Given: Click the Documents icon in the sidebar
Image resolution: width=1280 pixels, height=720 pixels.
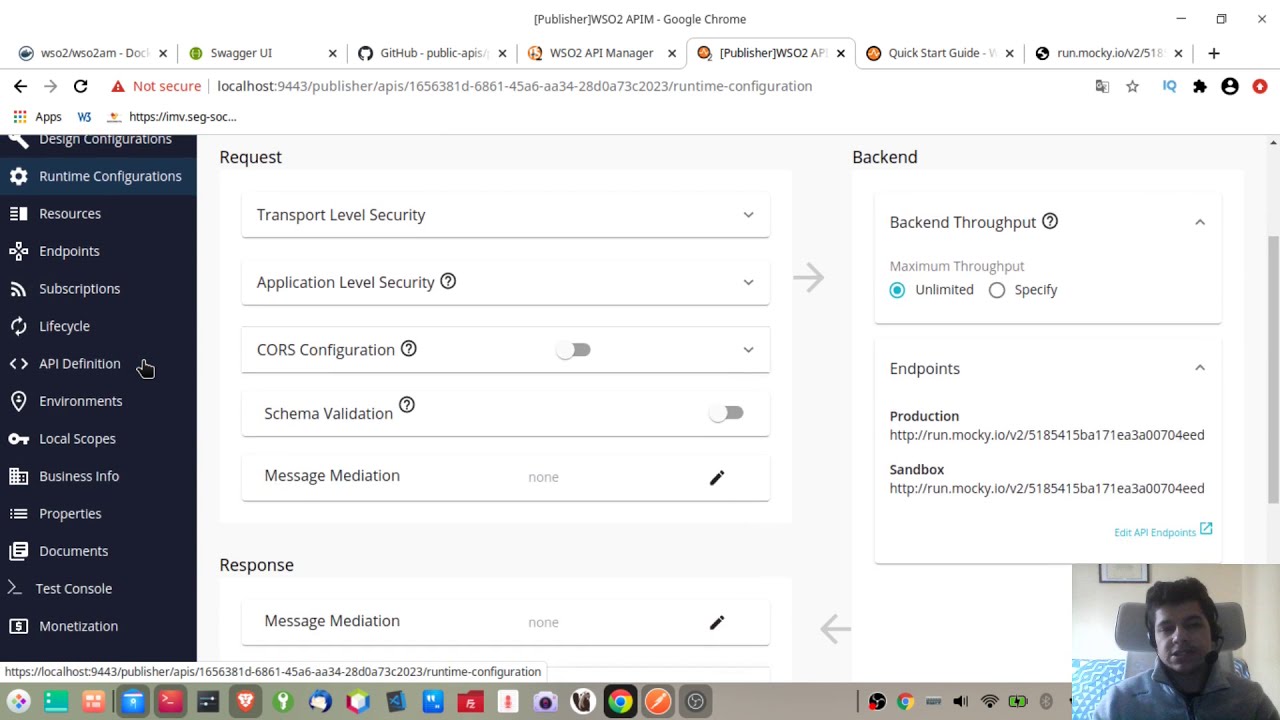Looking at the screenshot, I should tap(18, 551).
